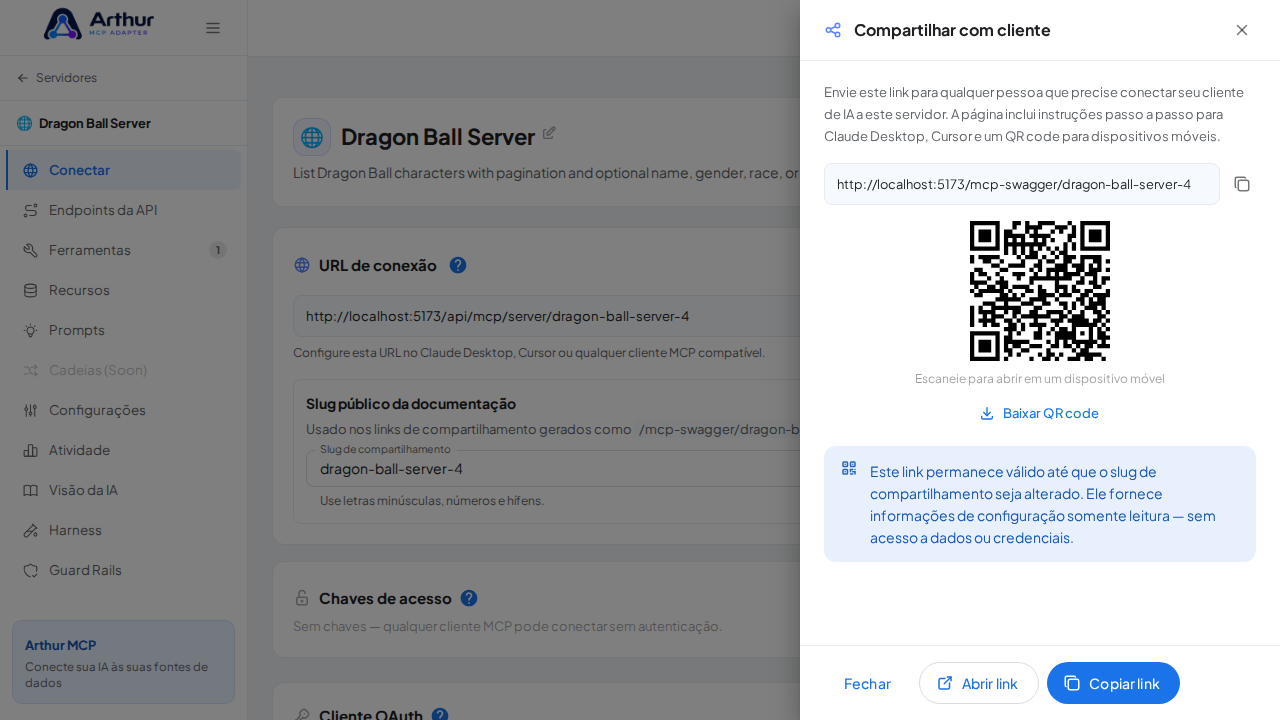
Task: Open help for Chaves de acesso
Action: click(469, 598)
